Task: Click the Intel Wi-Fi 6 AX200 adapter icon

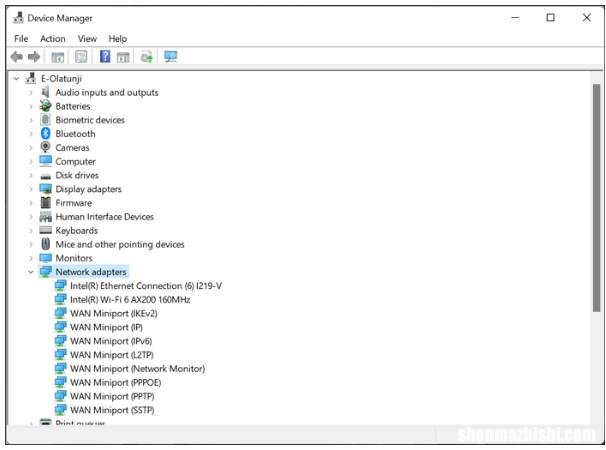Action: (x=61, y=299)
